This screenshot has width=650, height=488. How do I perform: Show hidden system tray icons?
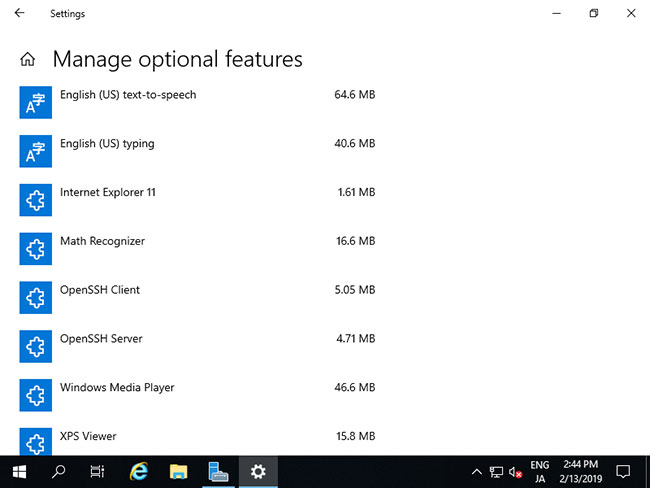(477, 472)
